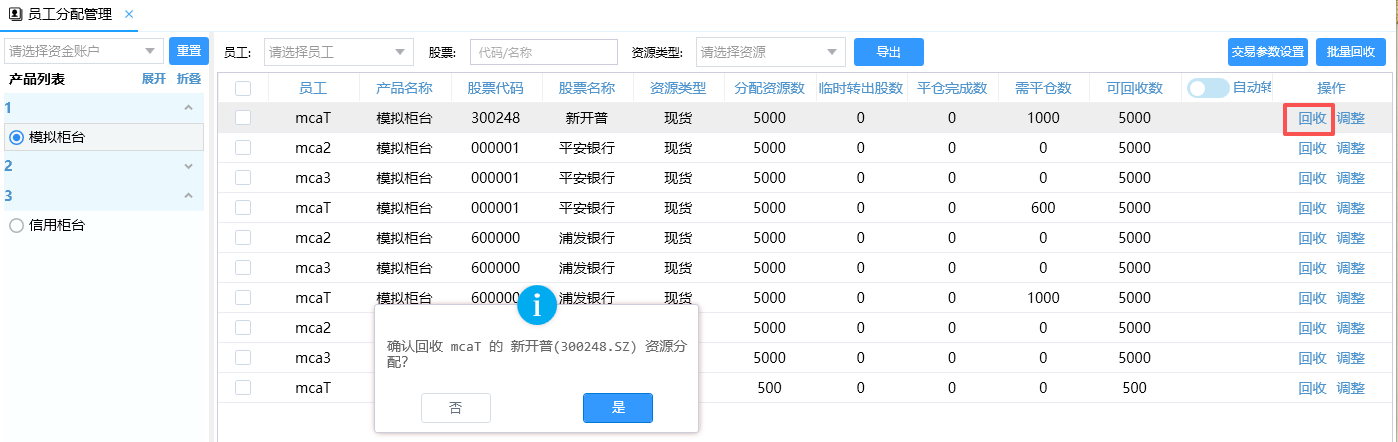Collapse product group 3

(188, 196)
